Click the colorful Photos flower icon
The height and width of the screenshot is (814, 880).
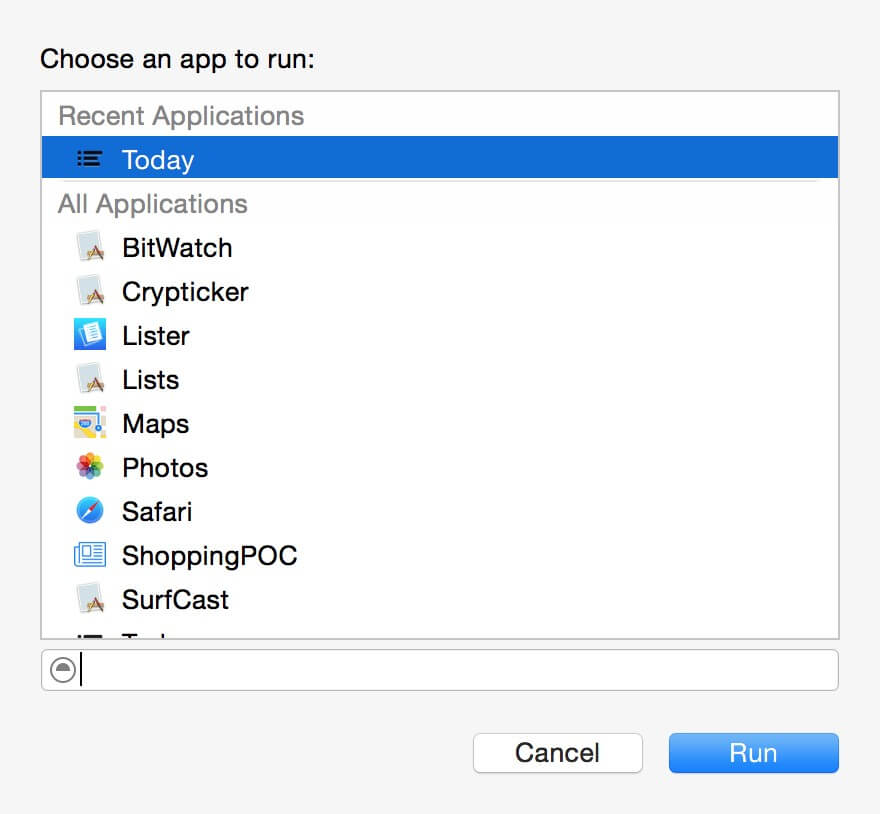coord(90,467)
